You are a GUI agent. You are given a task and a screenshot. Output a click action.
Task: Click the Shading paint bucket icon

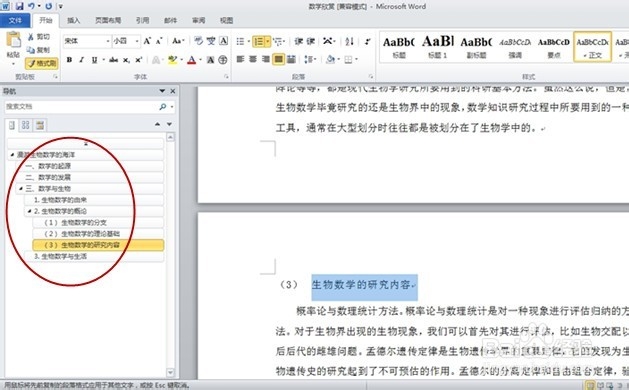click(x=330, y=59)
